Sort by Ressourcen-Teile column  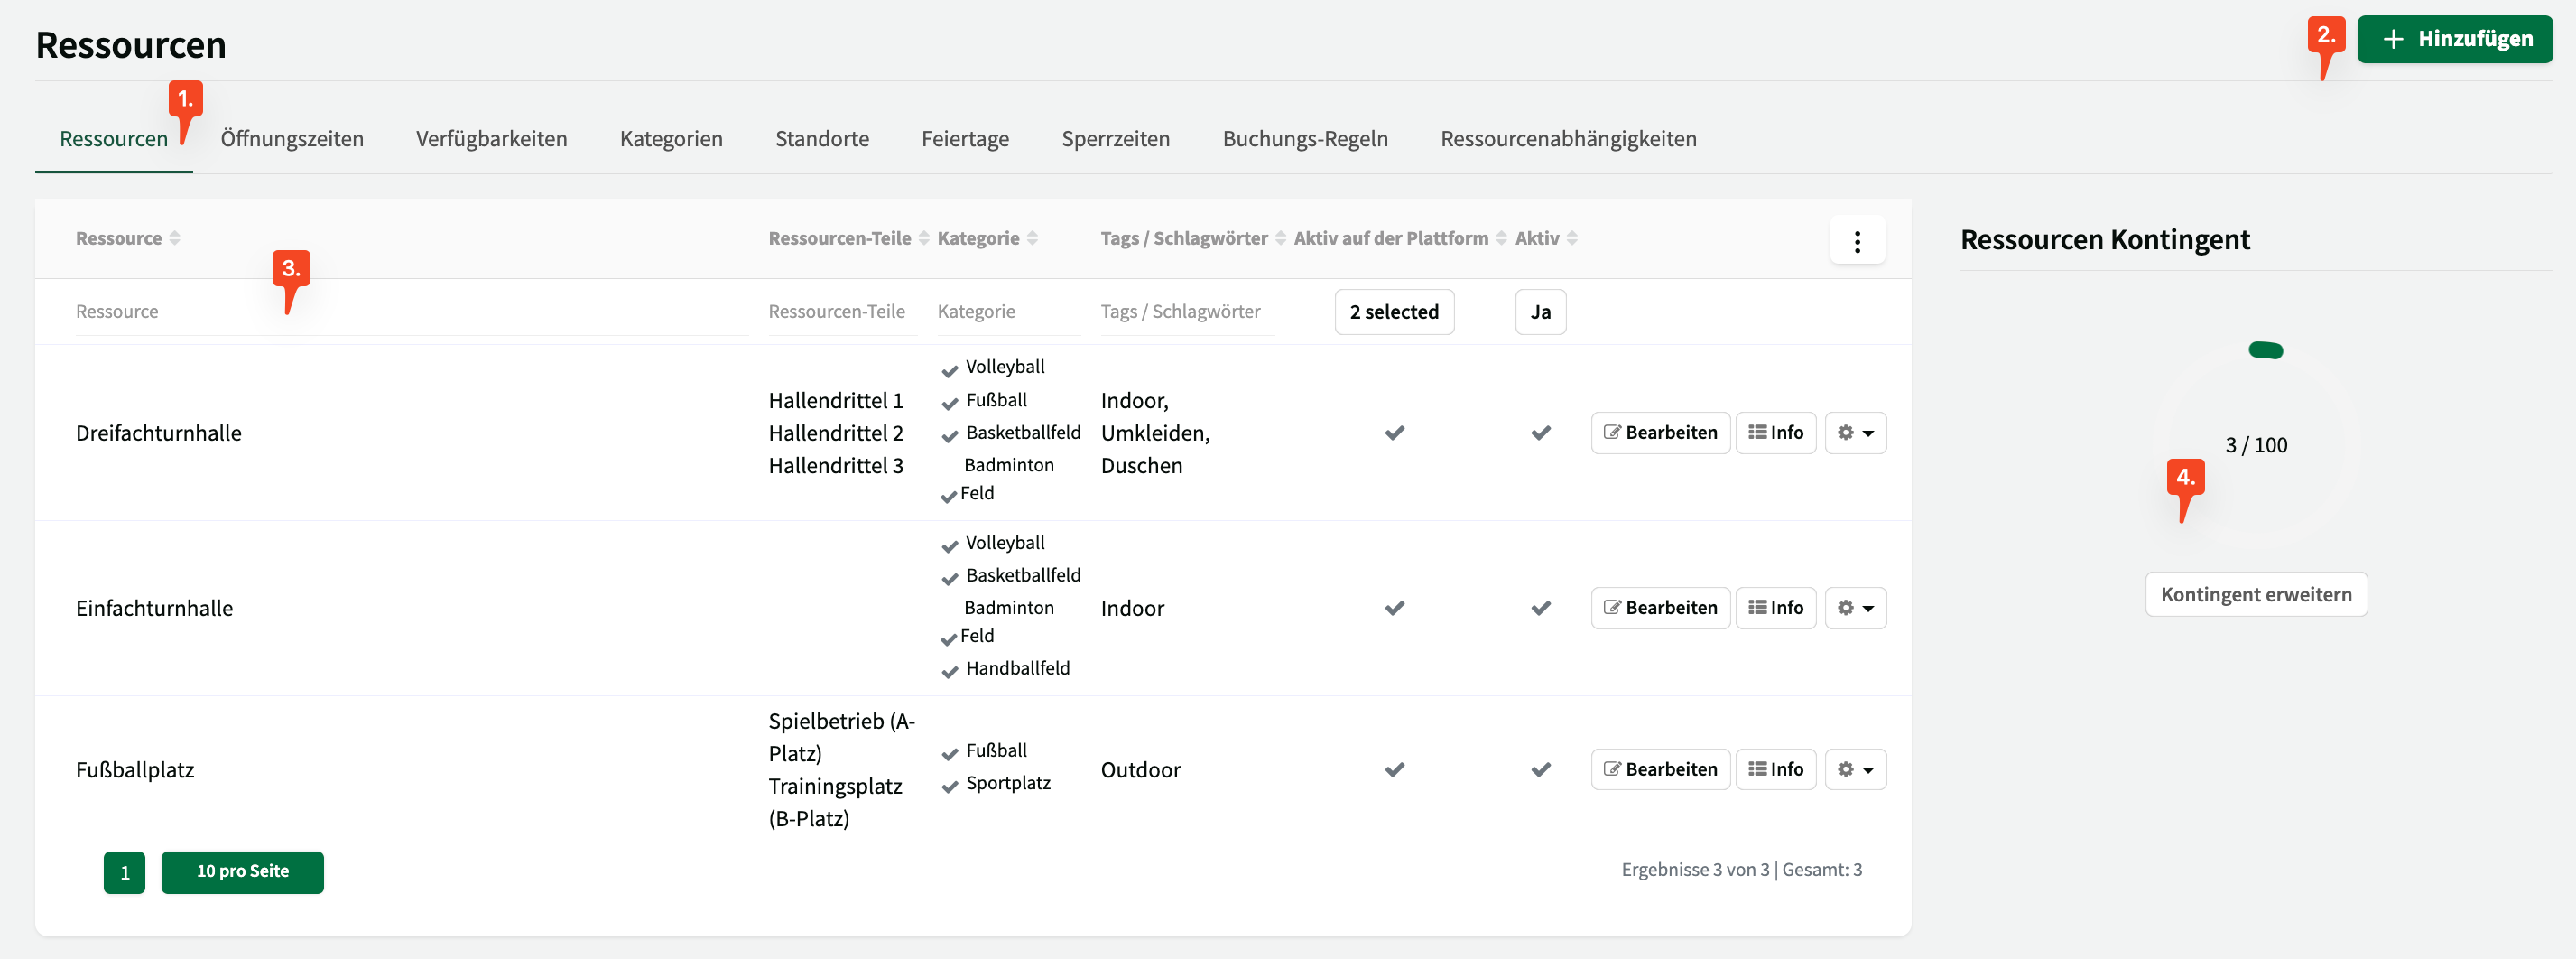[923, 238]
